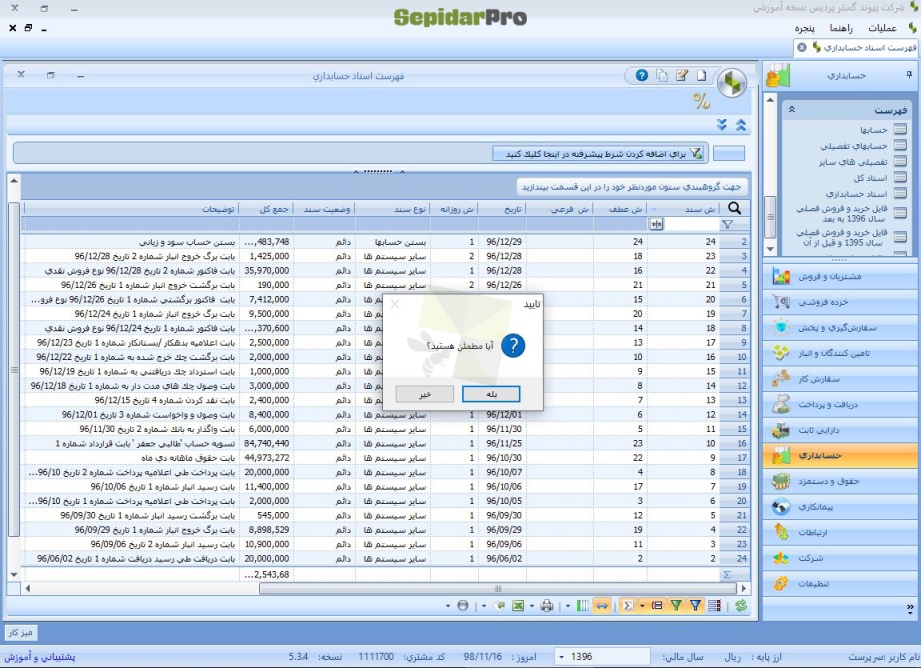921x668 pixels.
Task: Open the اسناد کل list
Action: 870,178
